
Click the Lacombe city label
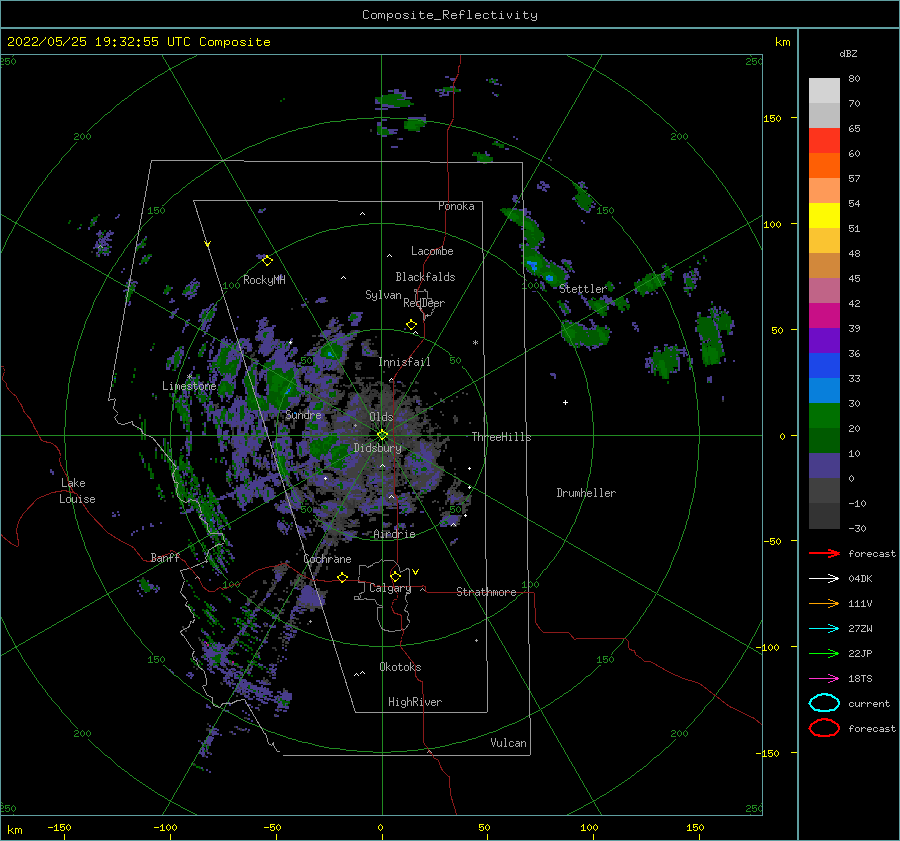pos(432,251)
